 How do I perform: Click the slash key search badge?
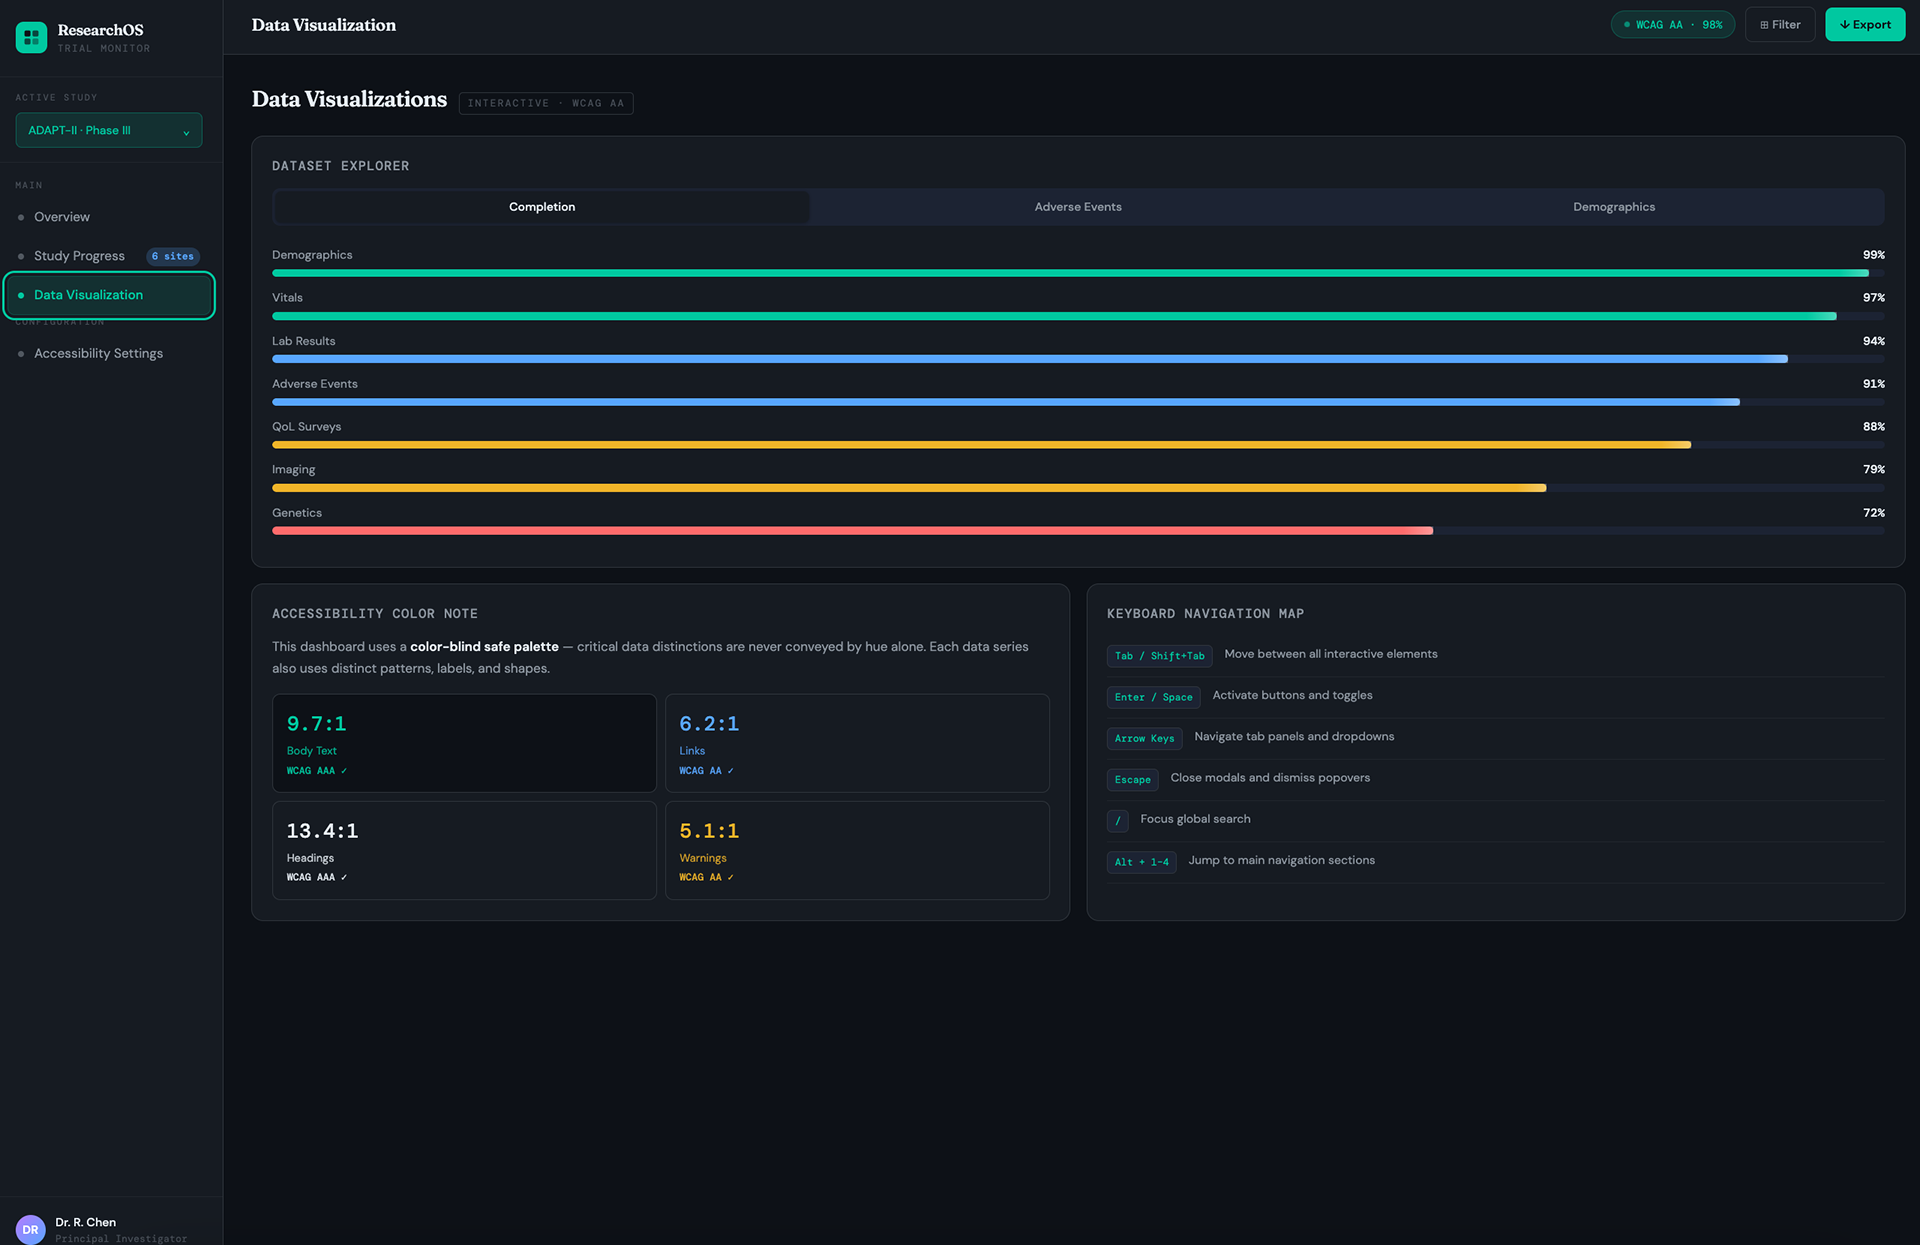coord(1117,821)
